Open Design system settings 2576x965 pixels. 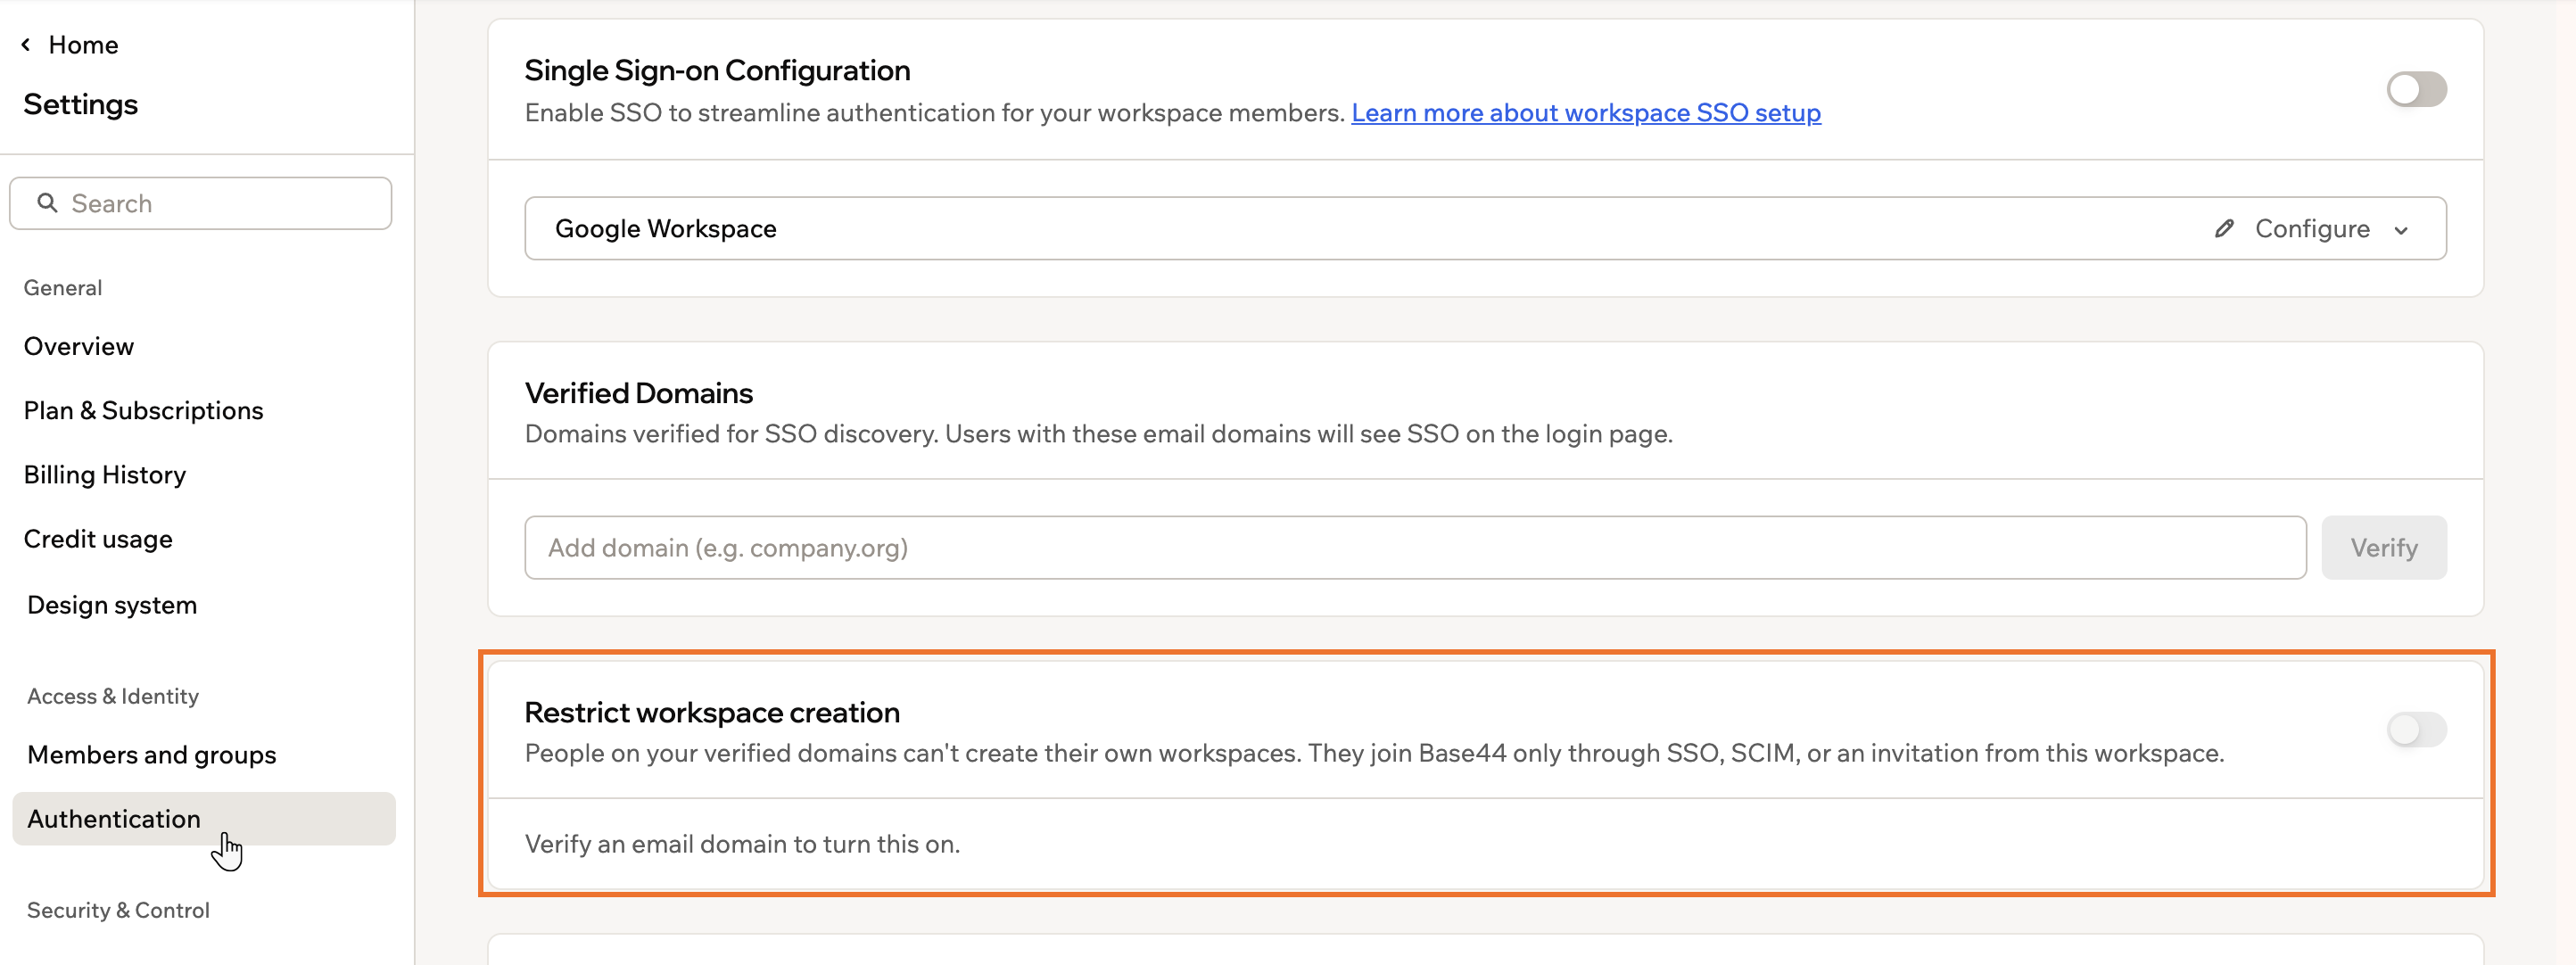(112, 605)
